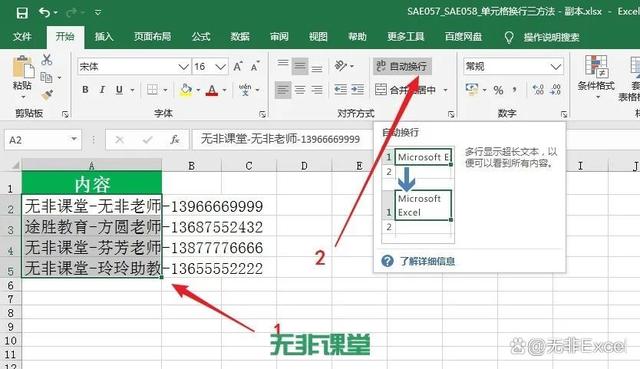Screen dimensions: 640x369
Task: Click the fx Insert Function icon
Action: [175, 140]
